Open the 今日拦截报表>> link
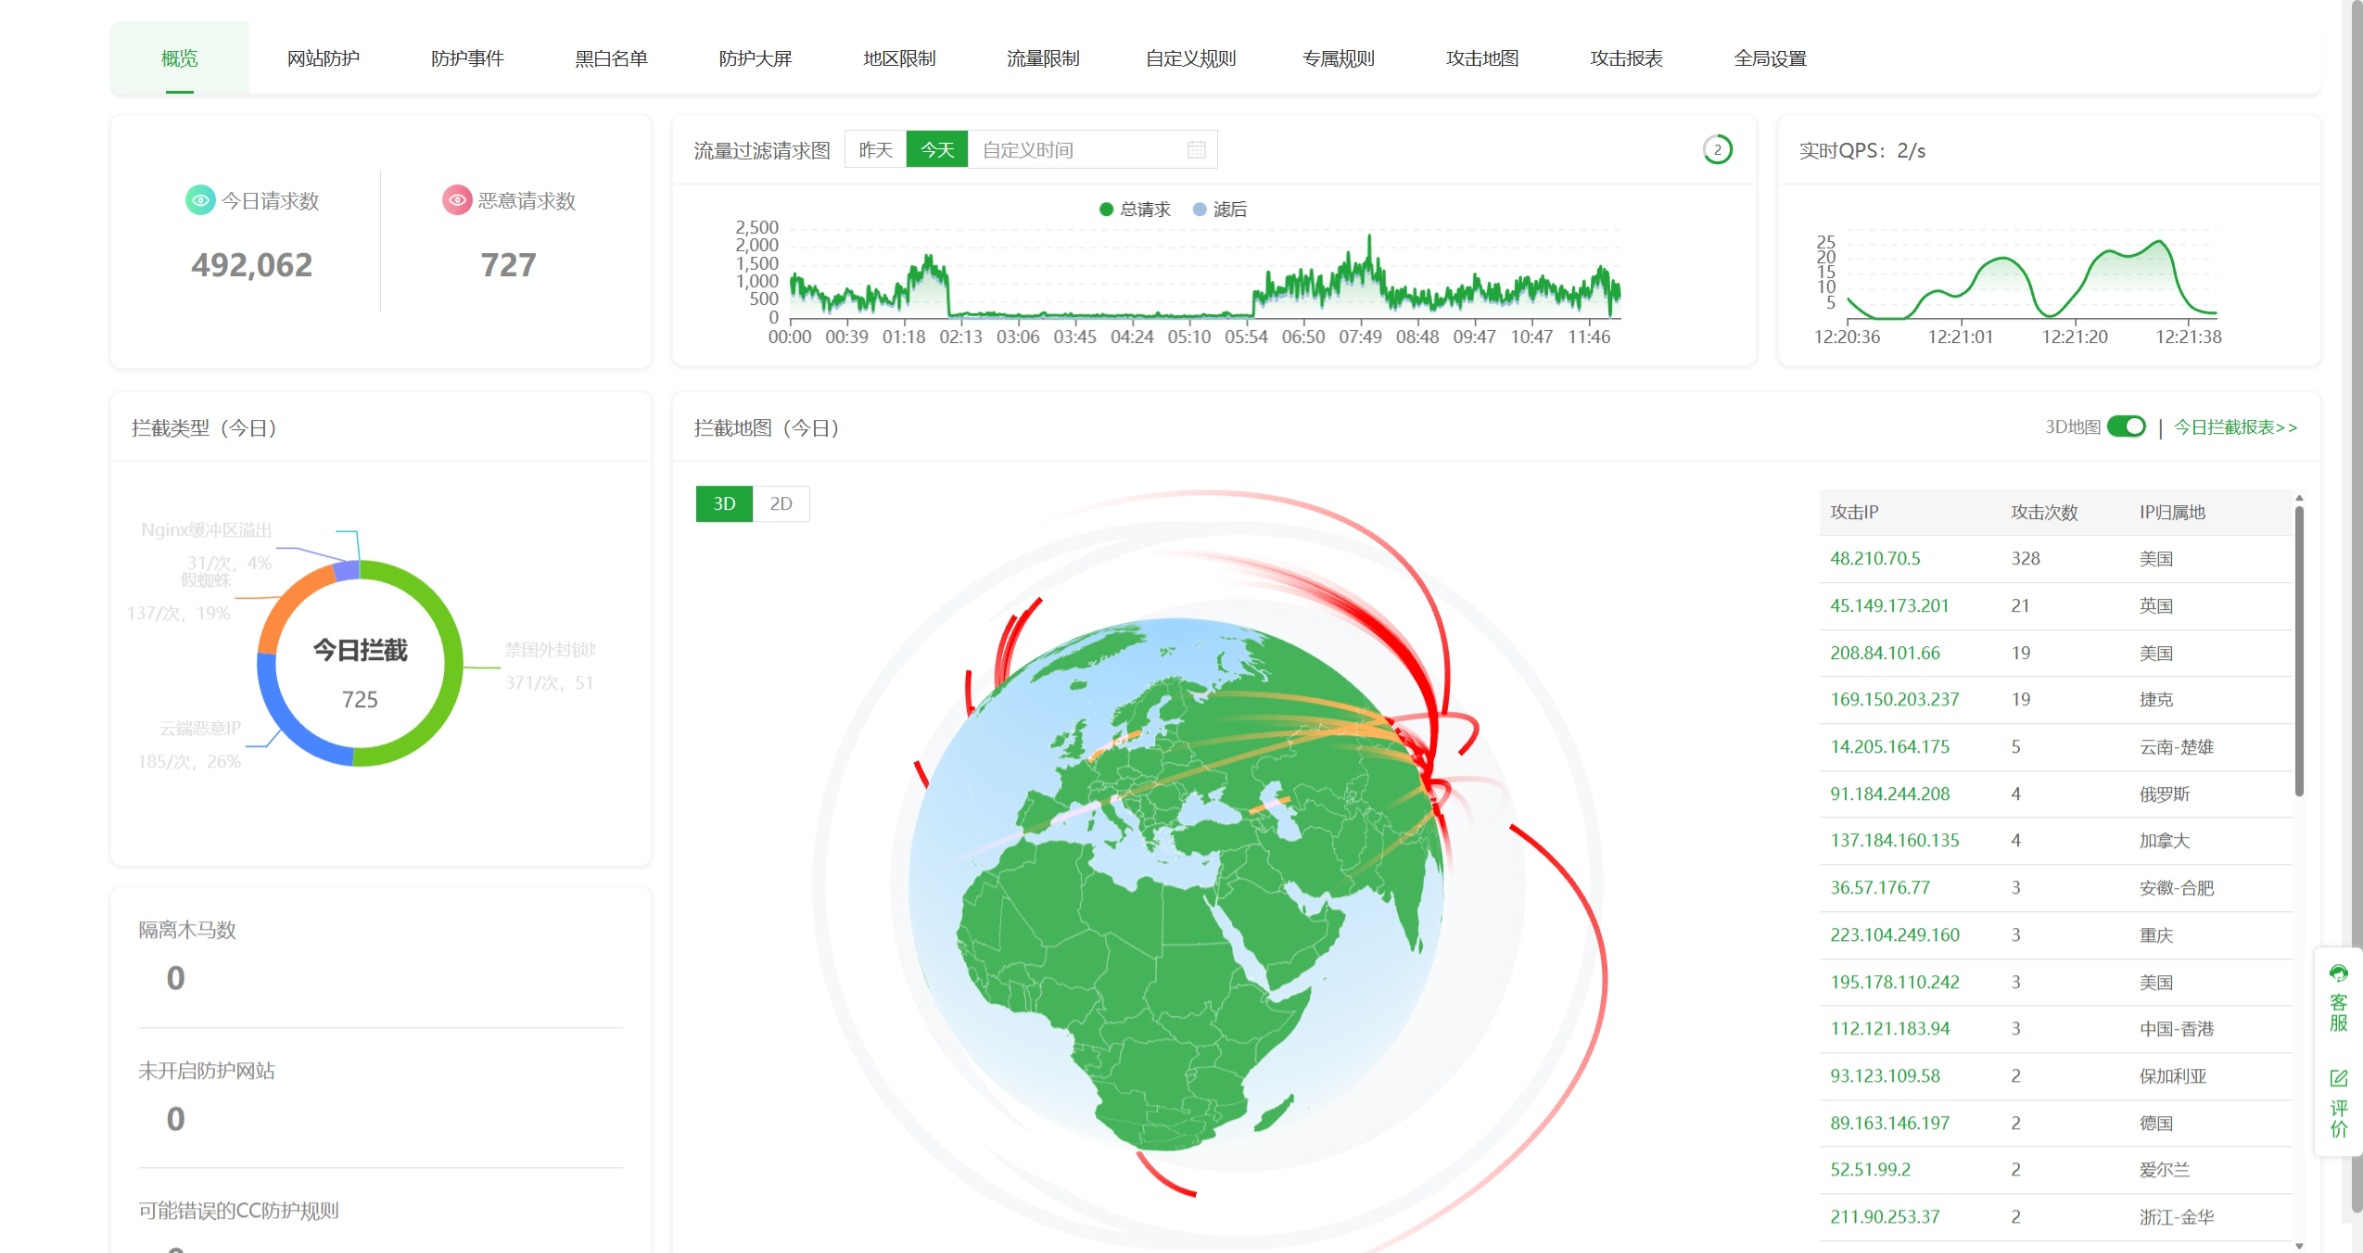Viewport: 2363px width, 1253px height. tap(2235, 427)
